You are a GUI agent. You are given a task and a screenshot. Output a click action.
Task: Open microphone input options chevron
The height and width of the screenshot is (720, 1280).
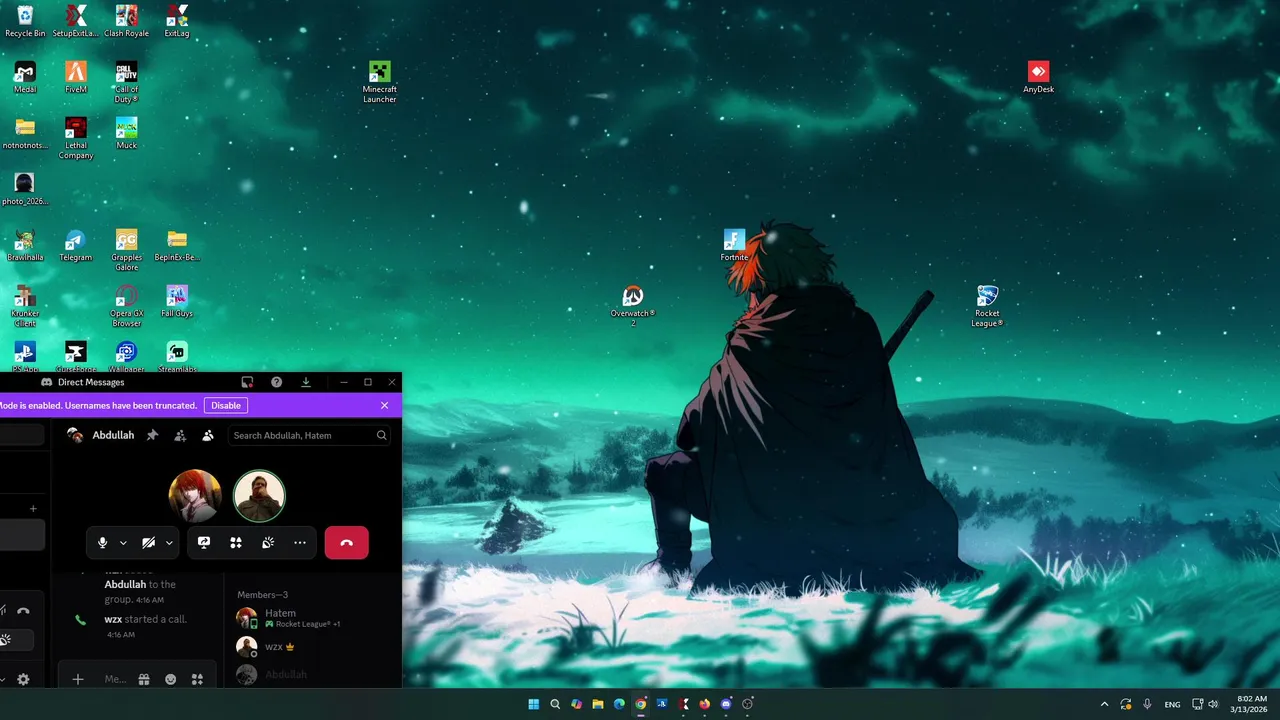click(123, 542)
